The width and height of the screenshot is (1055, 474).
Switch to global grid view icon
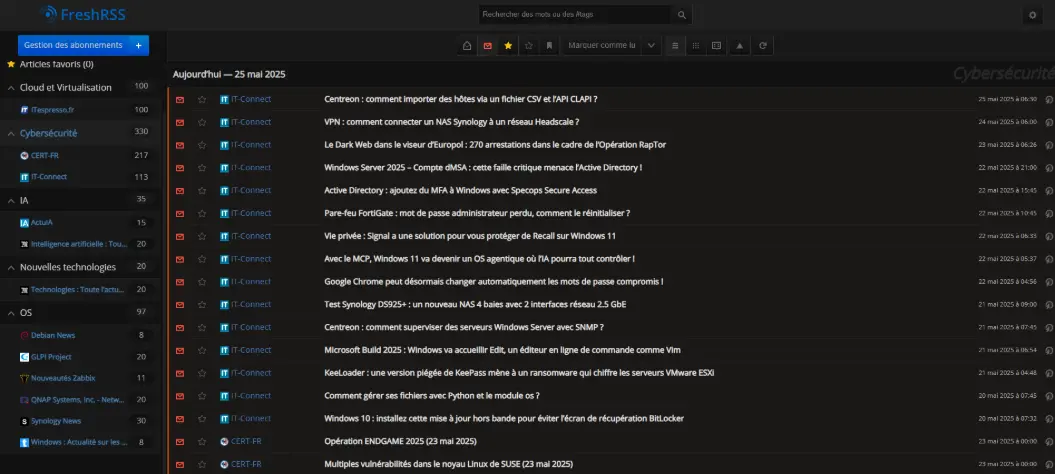[696, 46]
